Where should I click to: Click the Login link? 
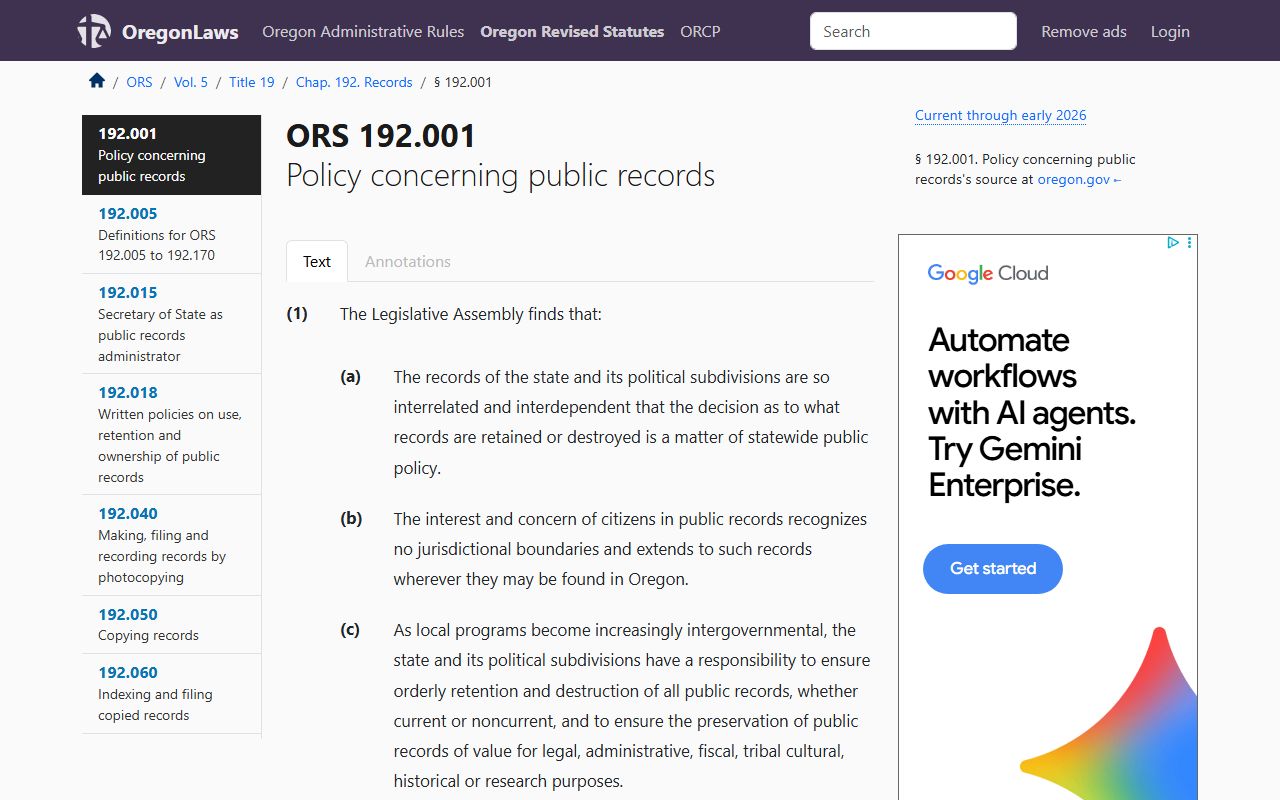(1170, 31)
